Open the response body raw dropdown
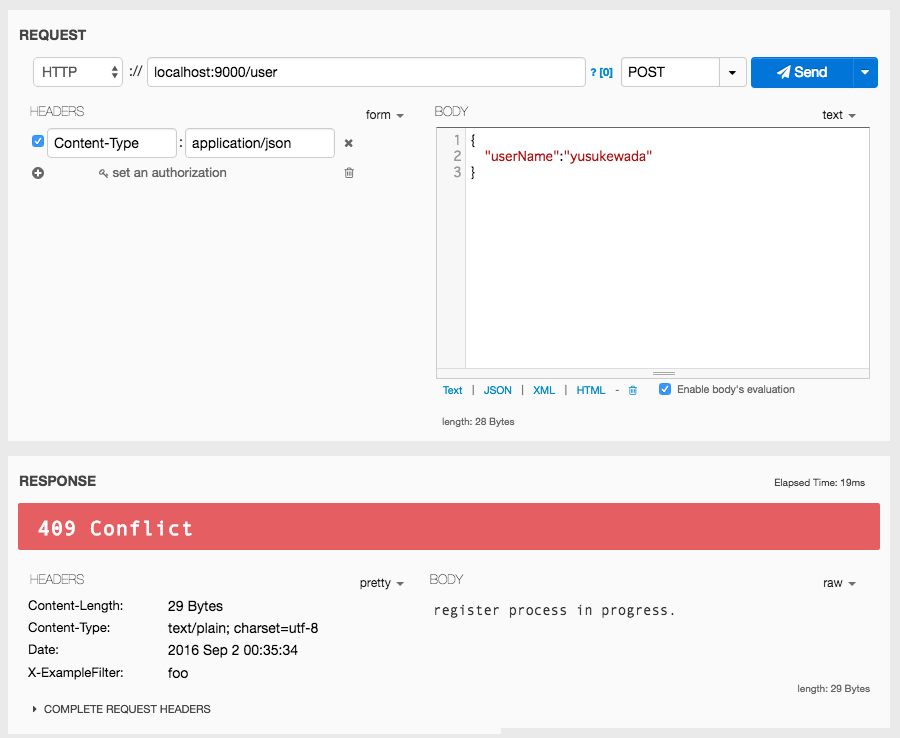 839,583
